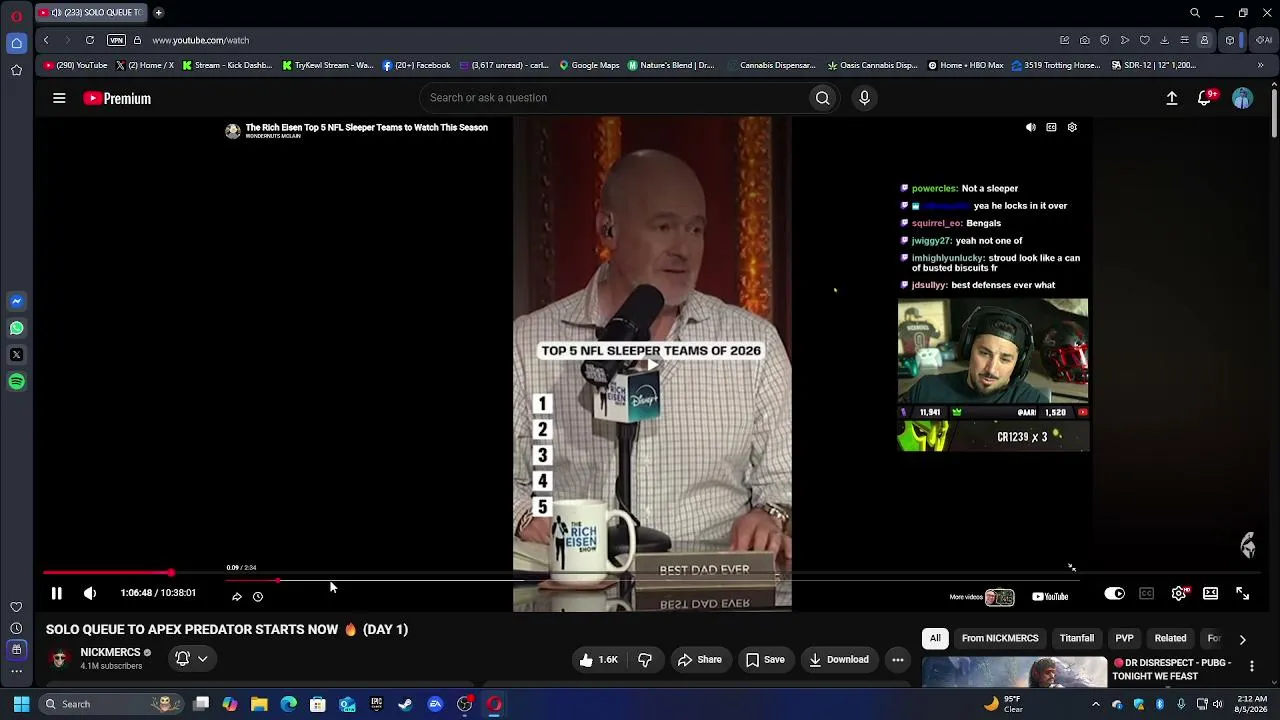Reload the current page
Screen dimensions: 1280x720
(90, 40)
